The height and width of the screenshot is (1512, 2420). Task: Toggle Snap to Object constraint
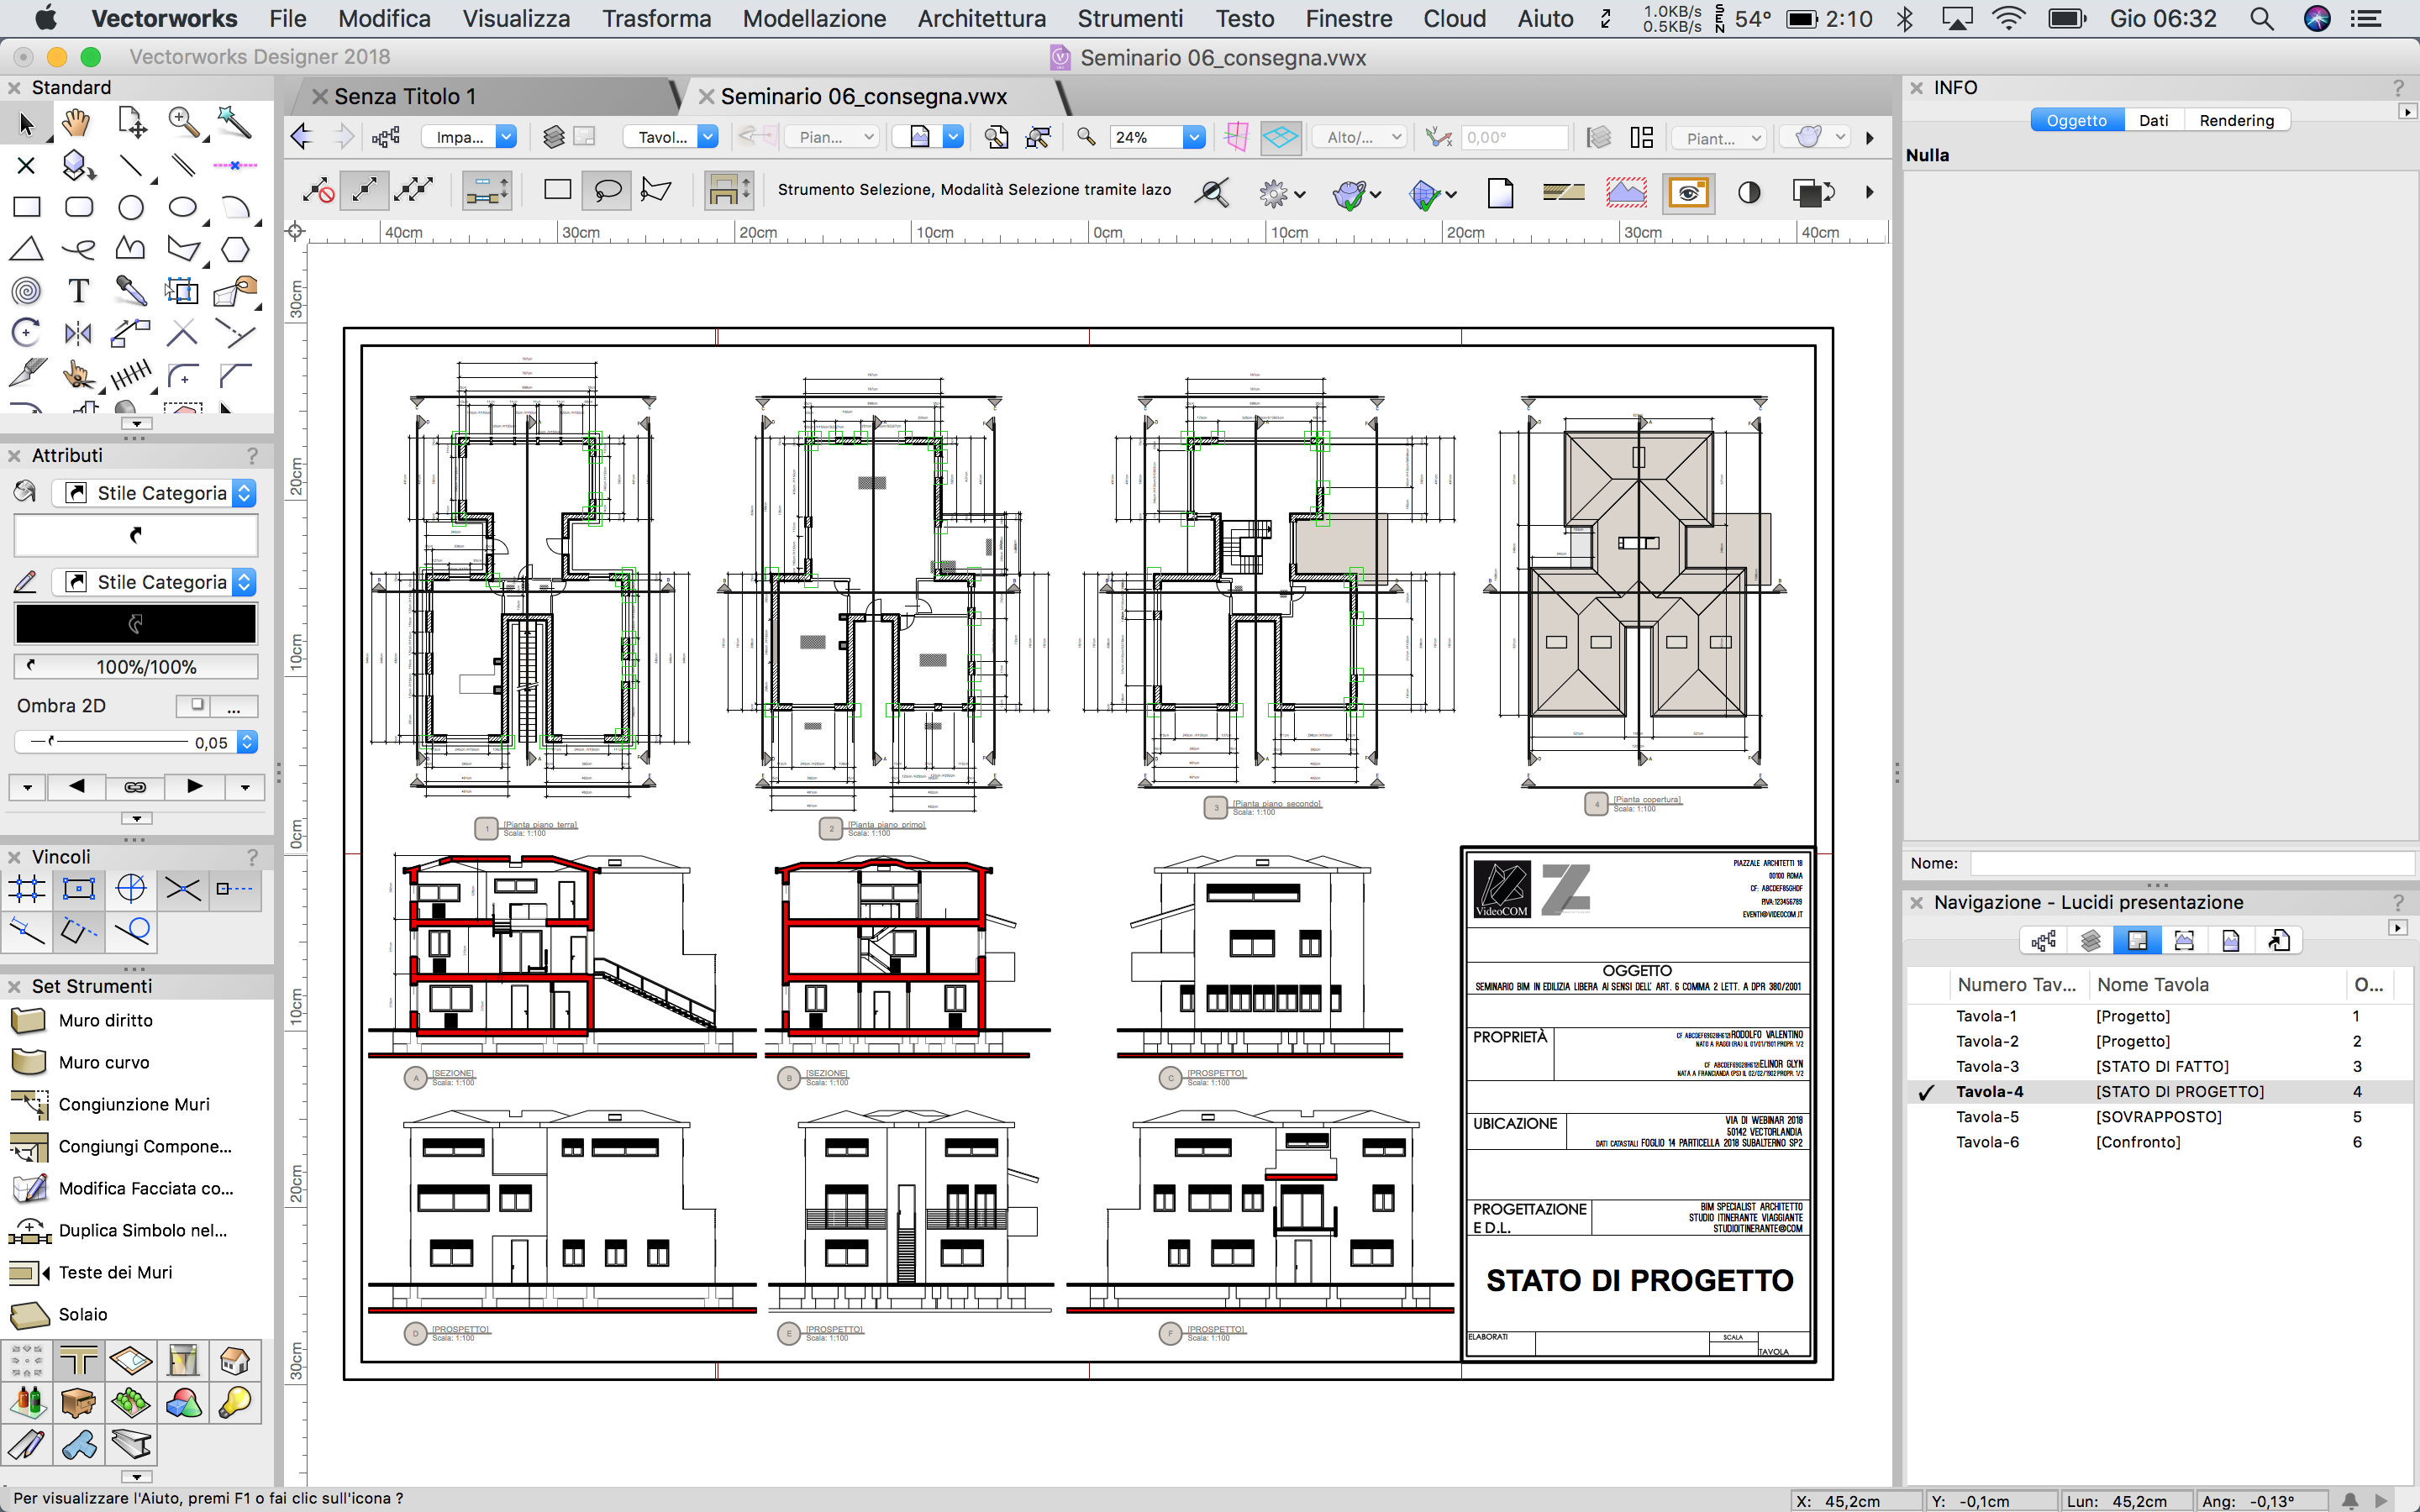(x=79, y=888)
